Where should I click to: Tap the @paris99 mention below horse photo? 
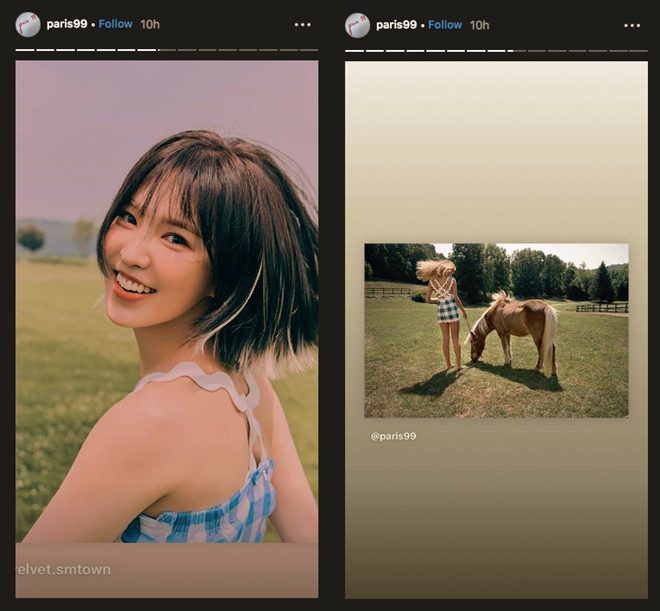393,436
